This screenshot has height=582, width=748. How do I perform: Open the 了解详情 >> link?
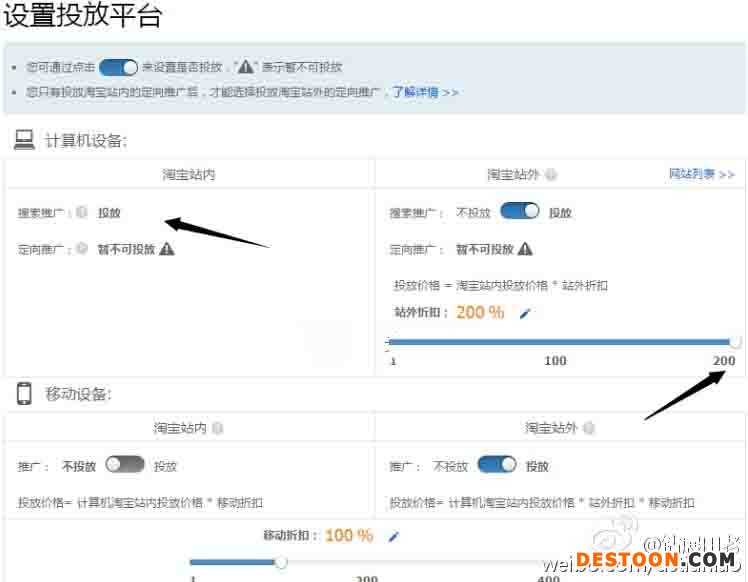point(425,92)
